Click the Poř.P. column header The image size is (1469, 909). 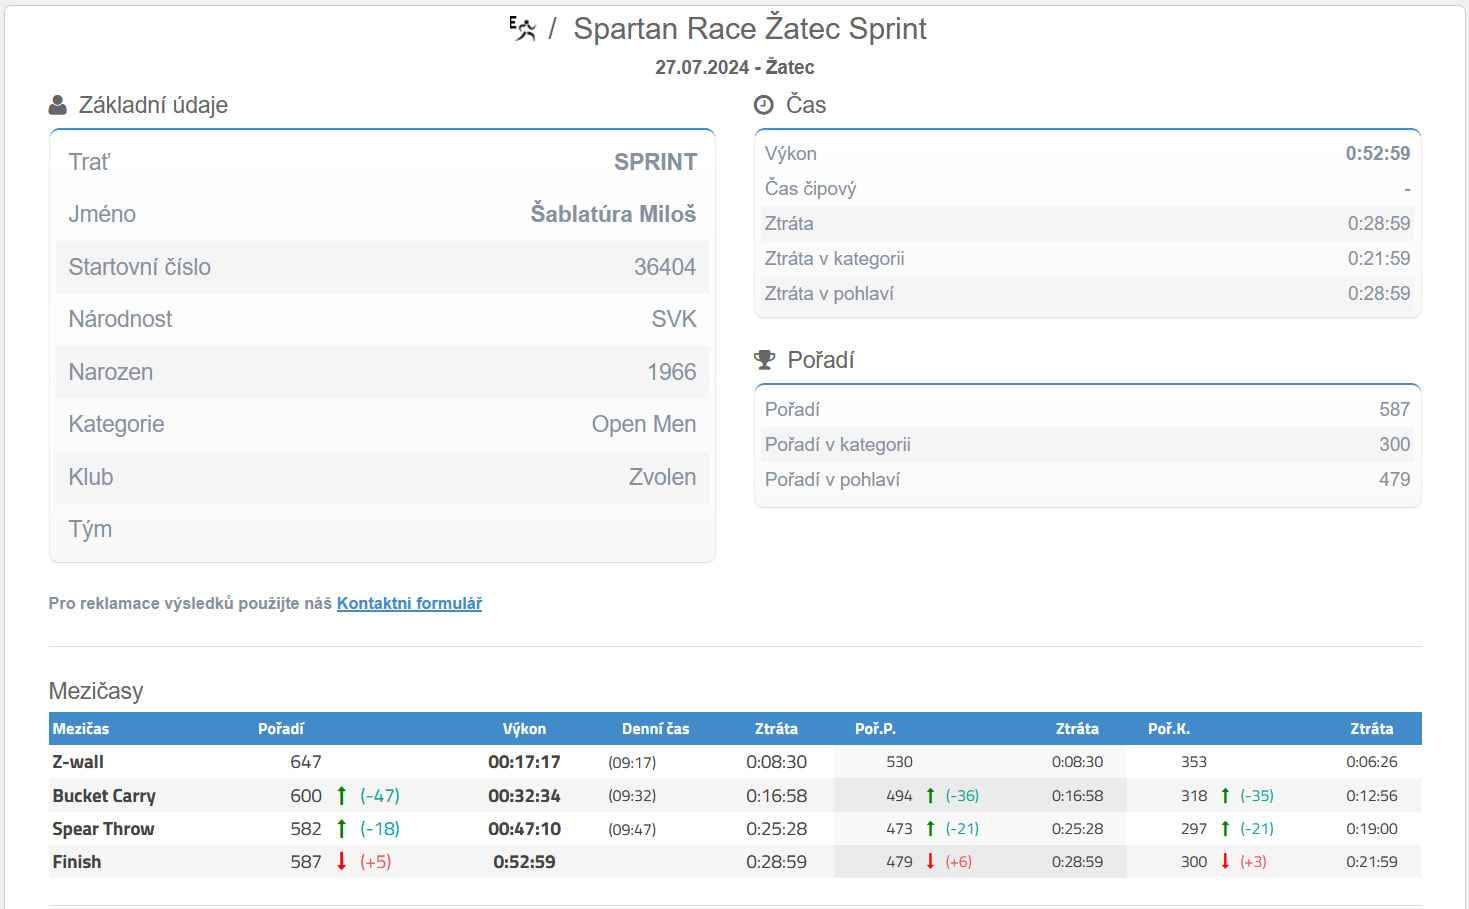pyautogui.click(x=875, y=729)
